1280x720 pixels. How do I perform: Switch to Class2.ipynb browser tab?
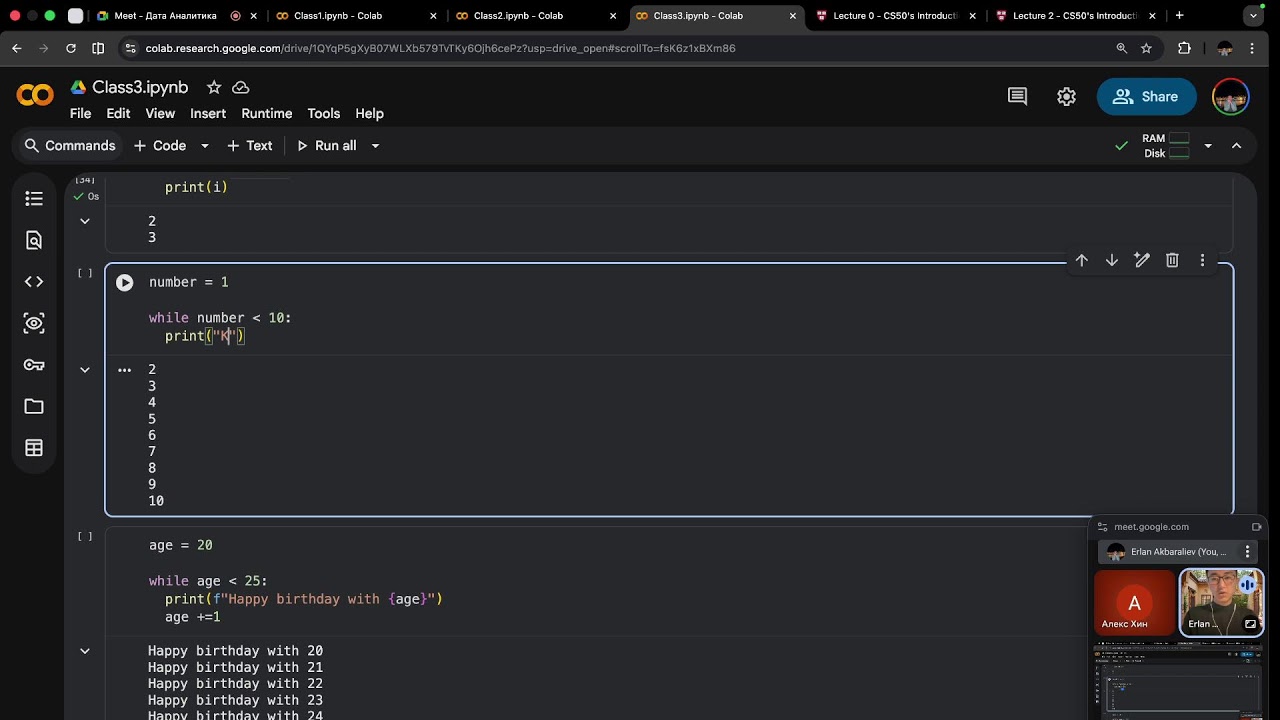(535, 16)
